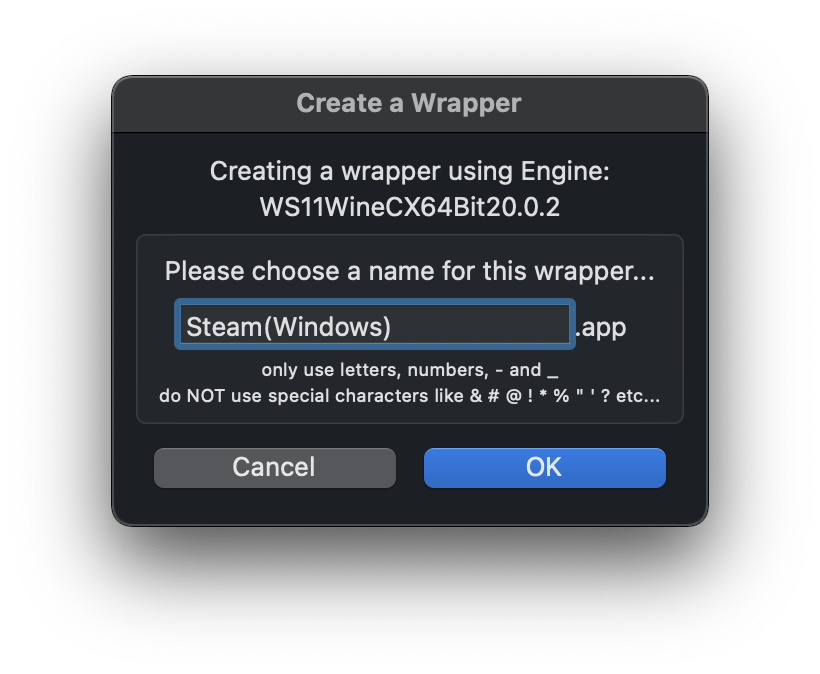Image resolution: width=820 pixels, height=674 pixels.
Task: Click the Please choose a name prompt
Action: point(409,271)
